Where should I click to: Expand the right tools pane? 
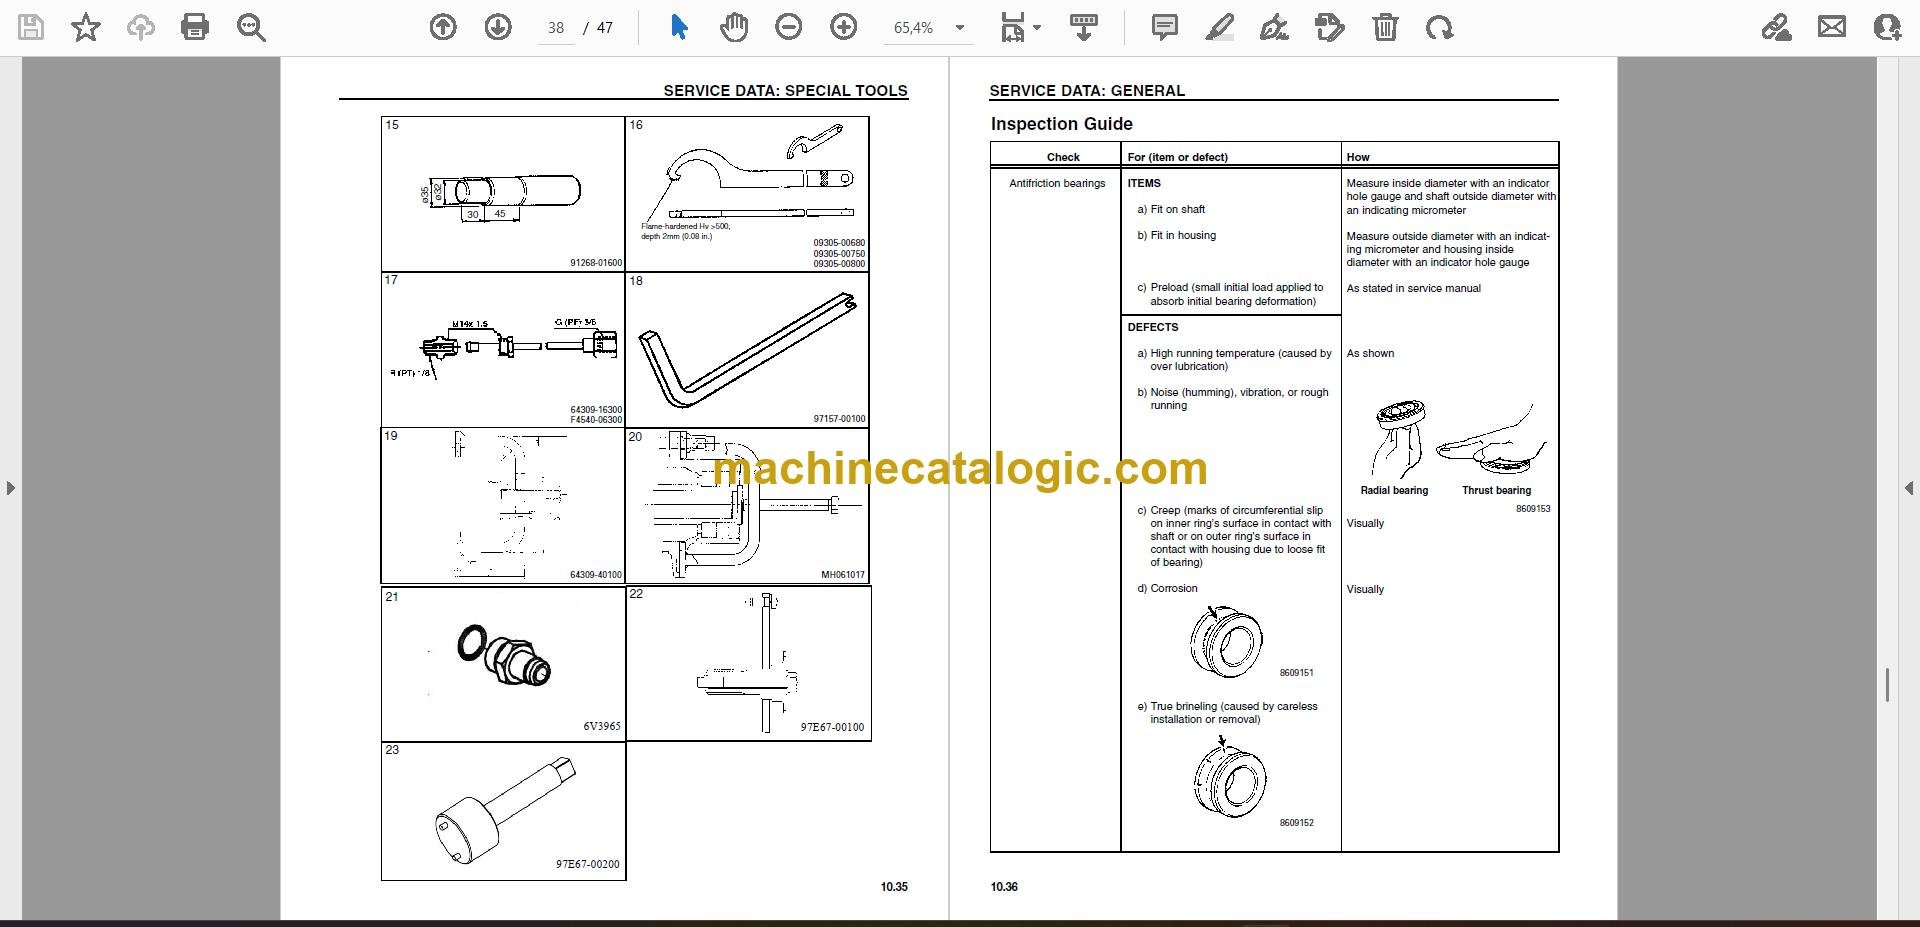1908,488
